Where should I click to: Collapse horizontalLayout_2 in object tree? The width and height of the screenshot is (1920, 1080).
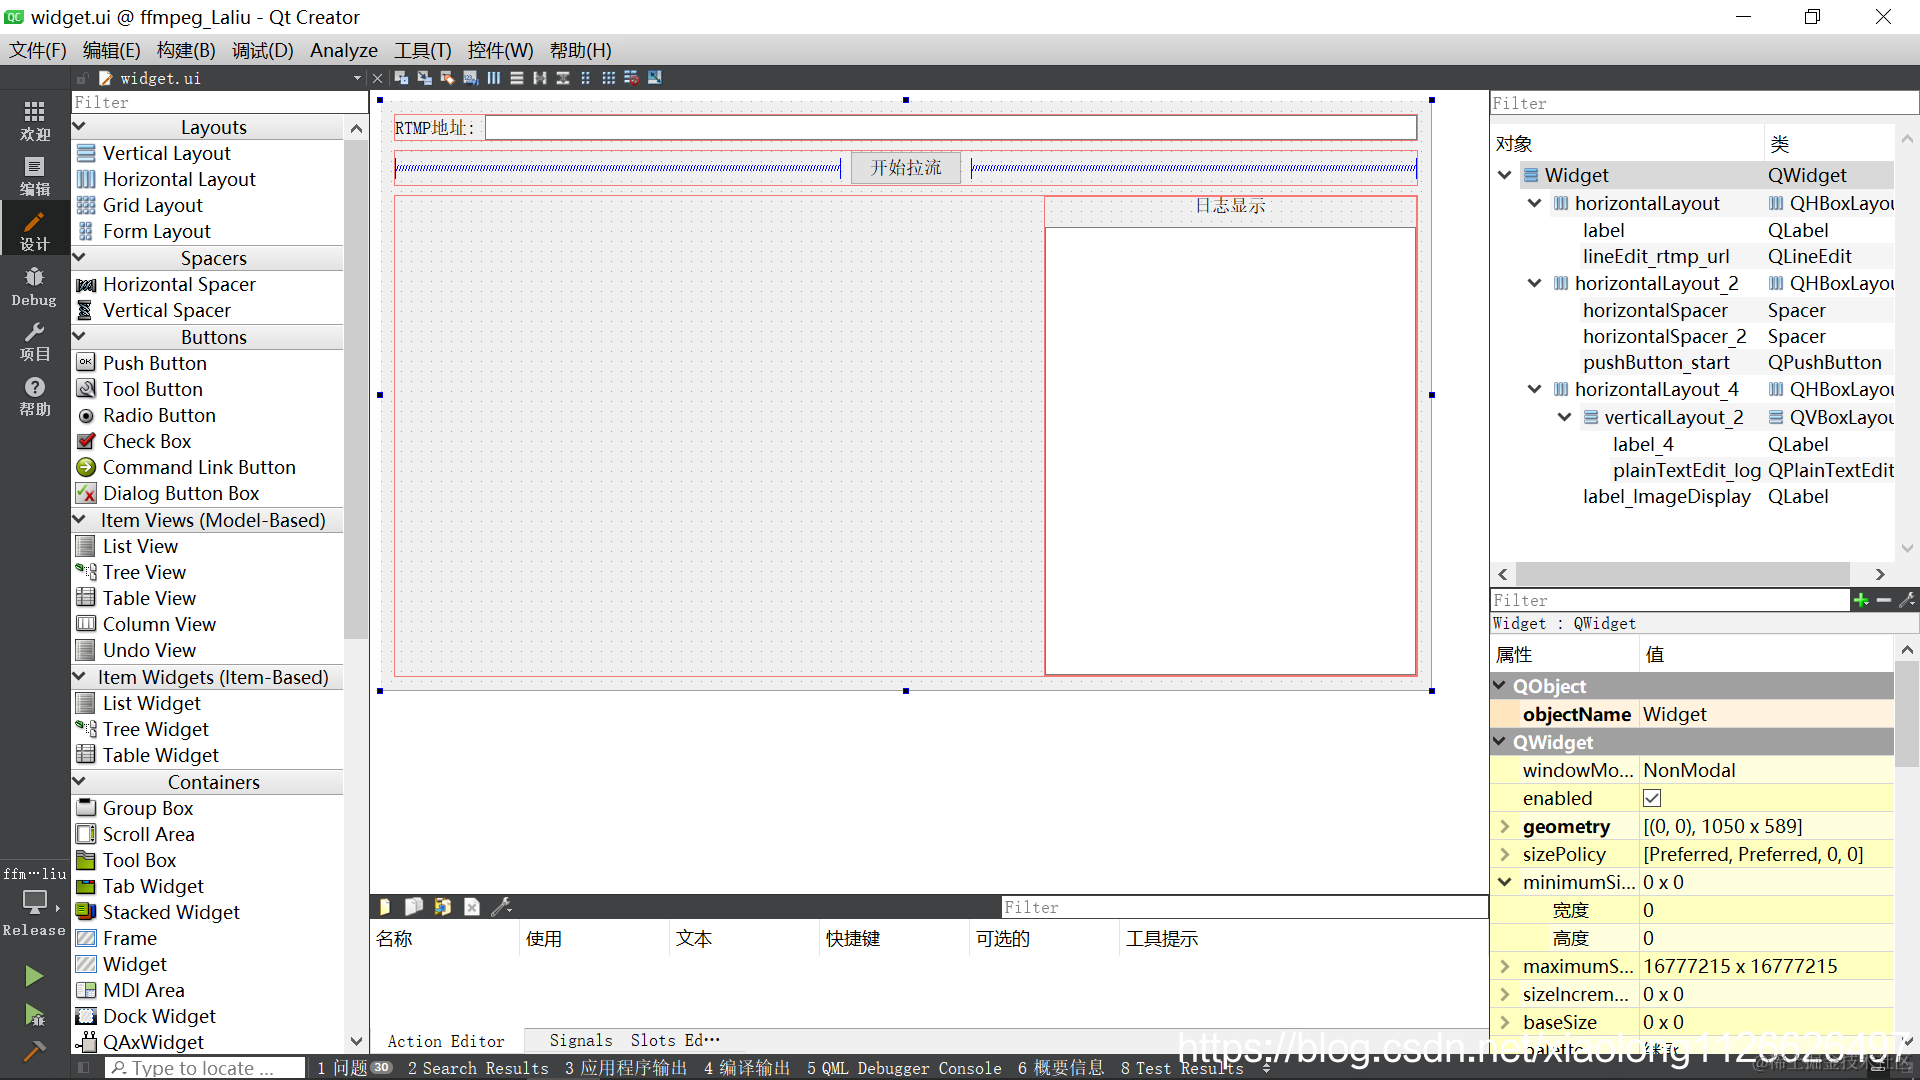(1534, 284)
